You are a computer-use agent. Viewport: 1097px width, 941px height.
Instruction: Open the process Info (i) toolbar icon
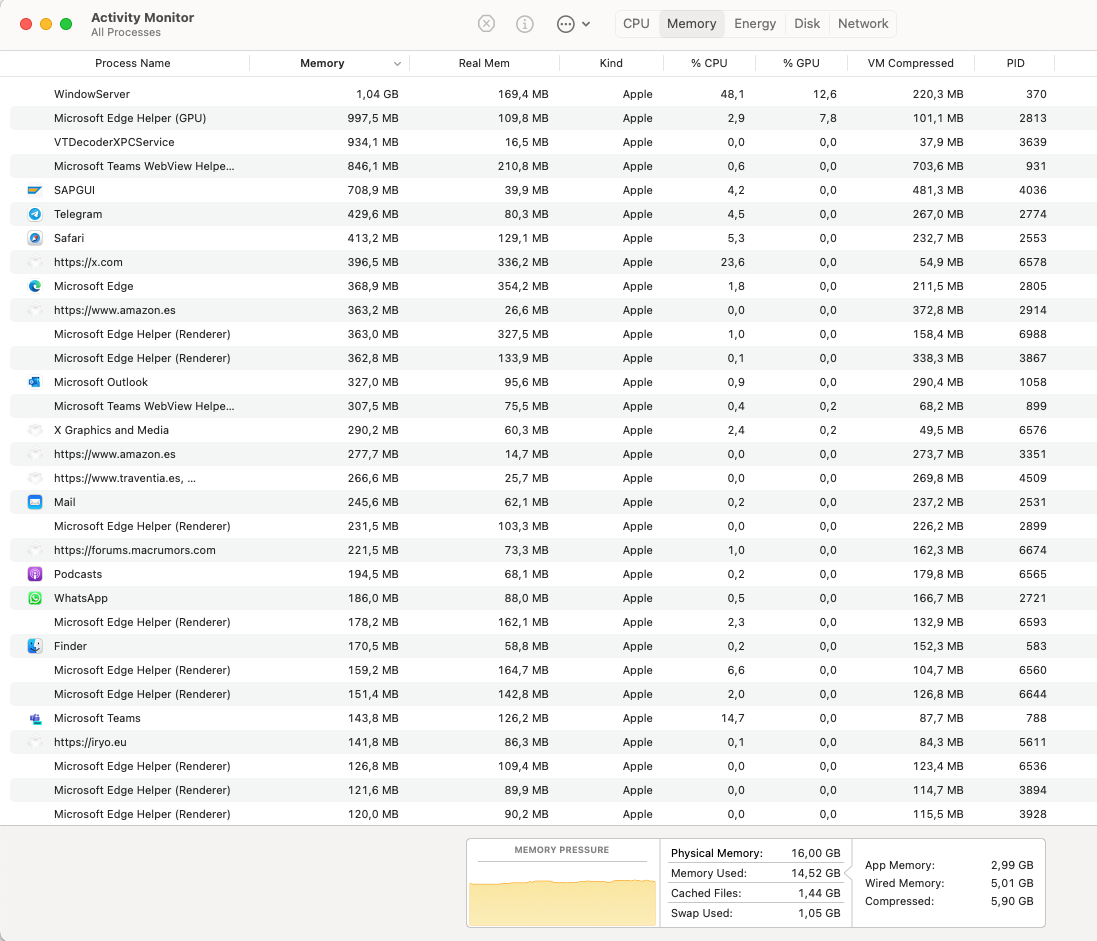point(525,24)
